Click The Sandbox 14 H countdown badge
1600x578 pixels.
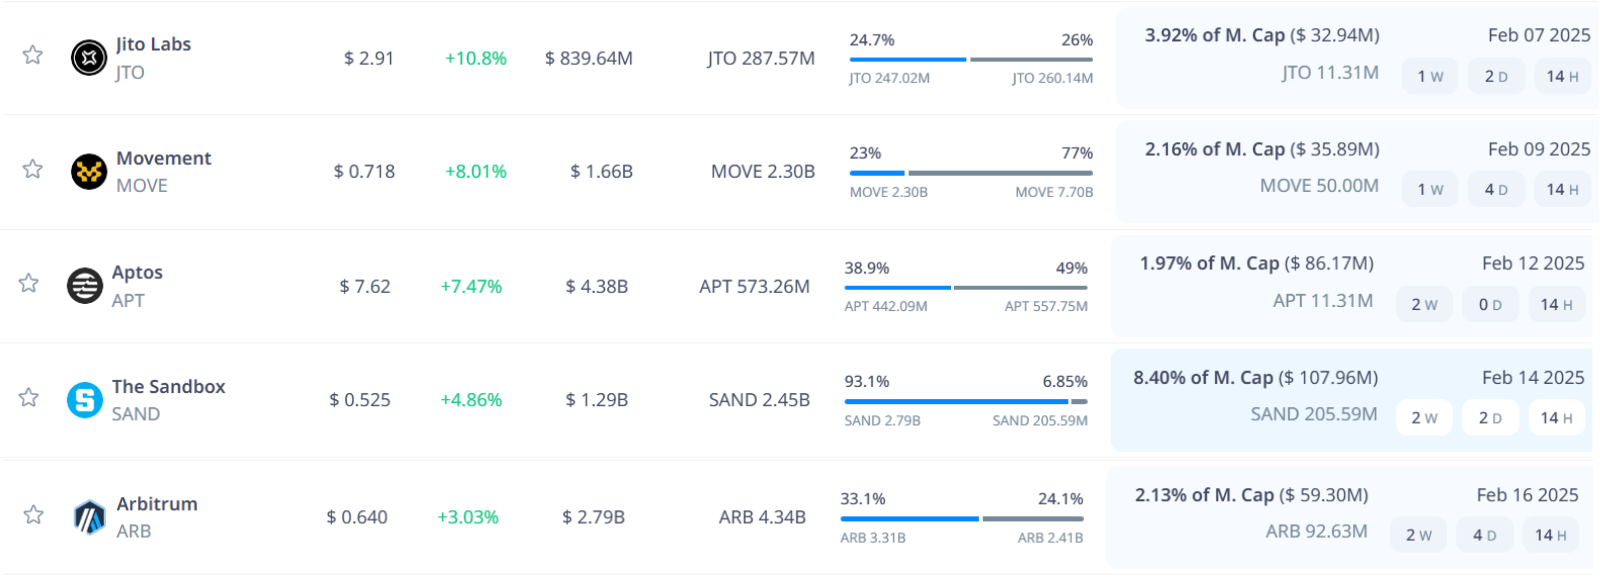(x=1556, y=418)
